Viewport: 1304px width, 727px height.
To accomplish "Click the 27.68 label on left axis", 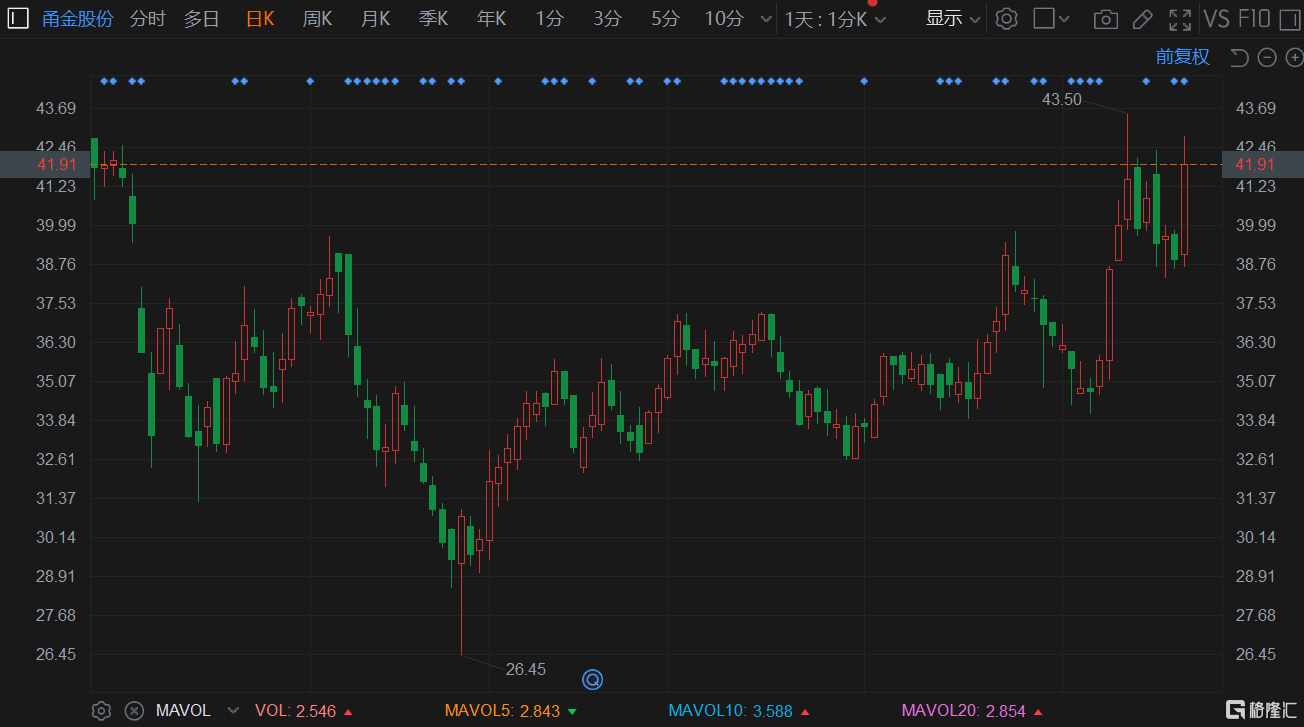I will point(57,615).
